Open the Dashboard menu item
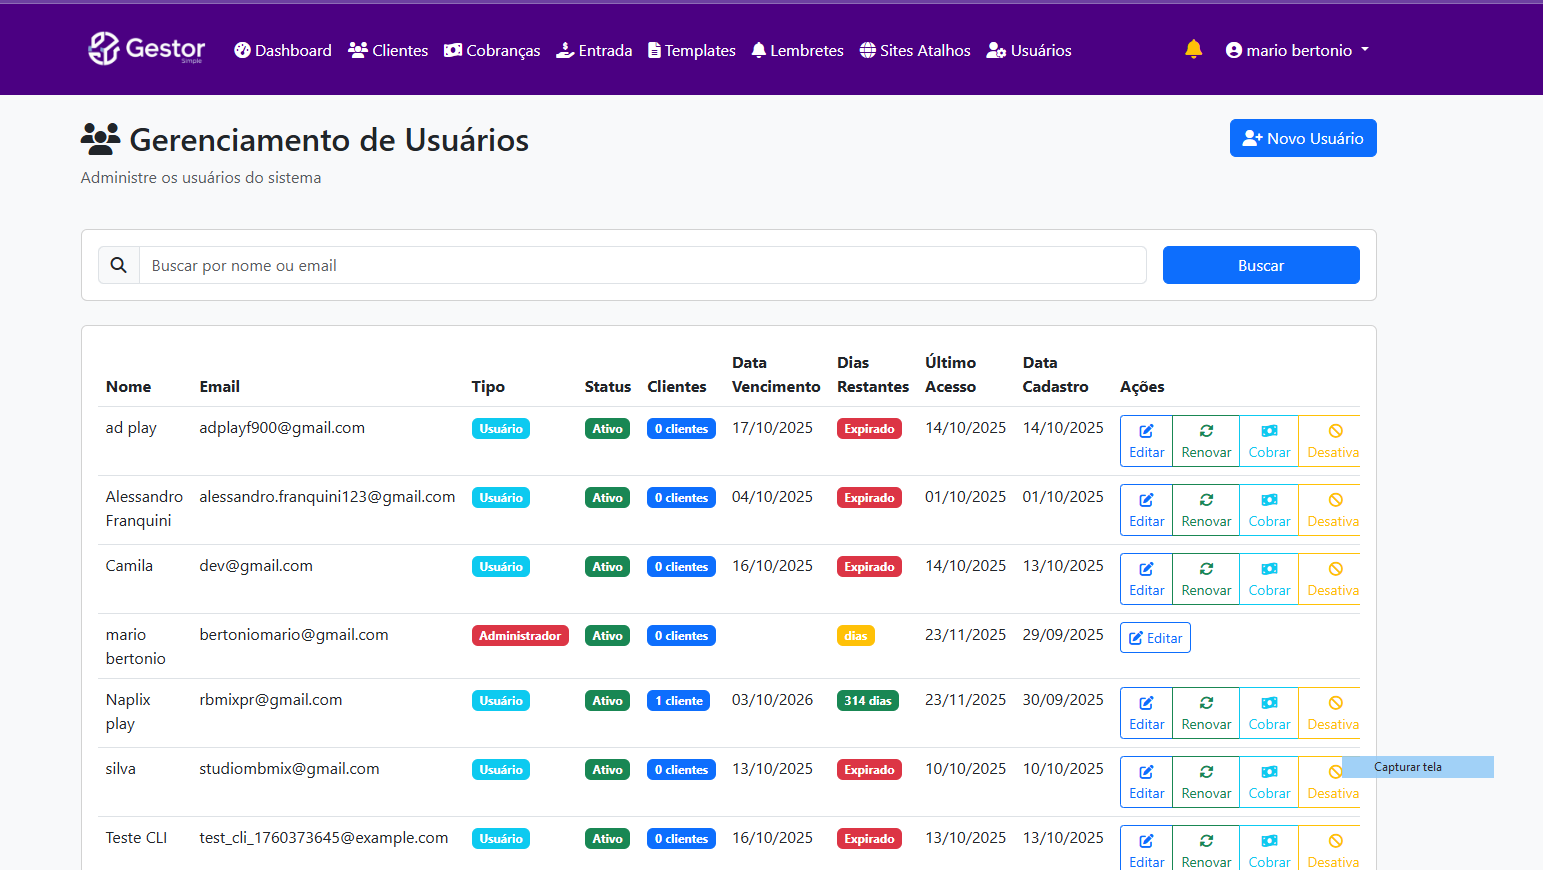 click(x=283, y=50)
